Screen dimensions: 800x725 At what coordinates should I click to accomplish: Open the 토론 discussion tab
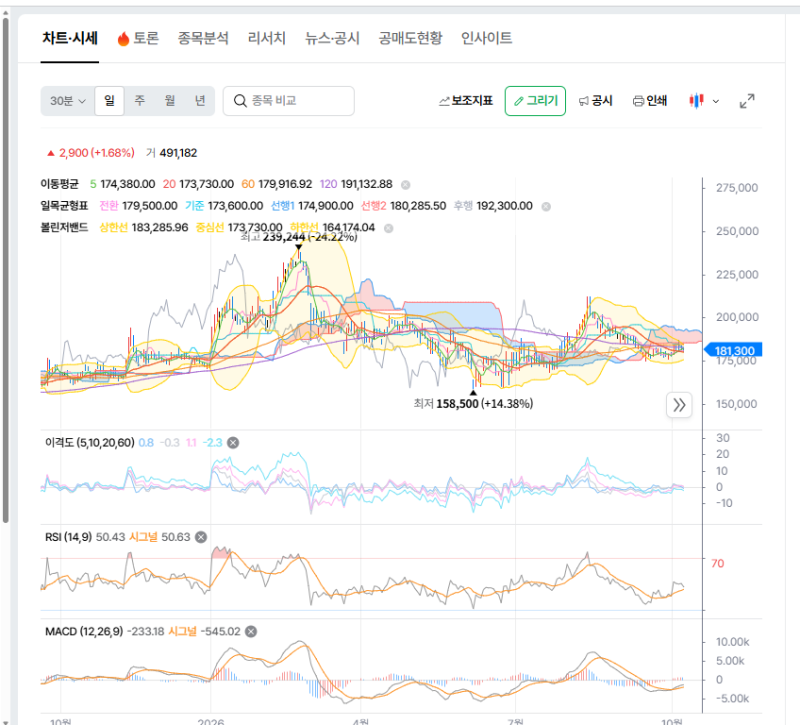click(138, 38)
